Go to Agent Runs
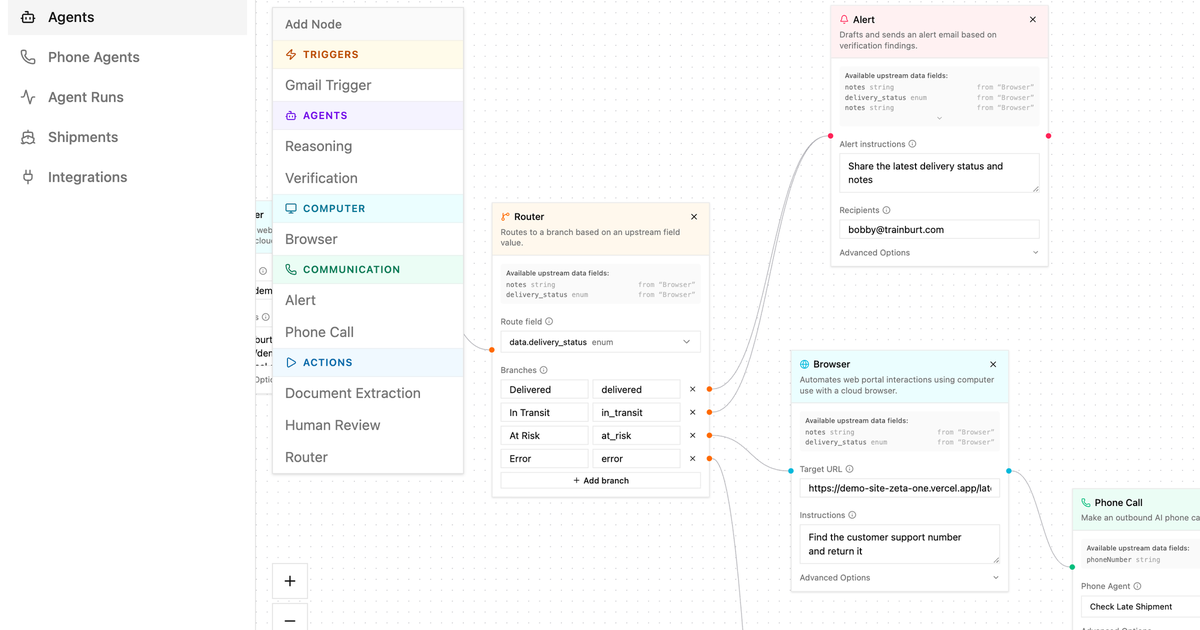This screenshot has height=630, width=1200. click(127, 97)
